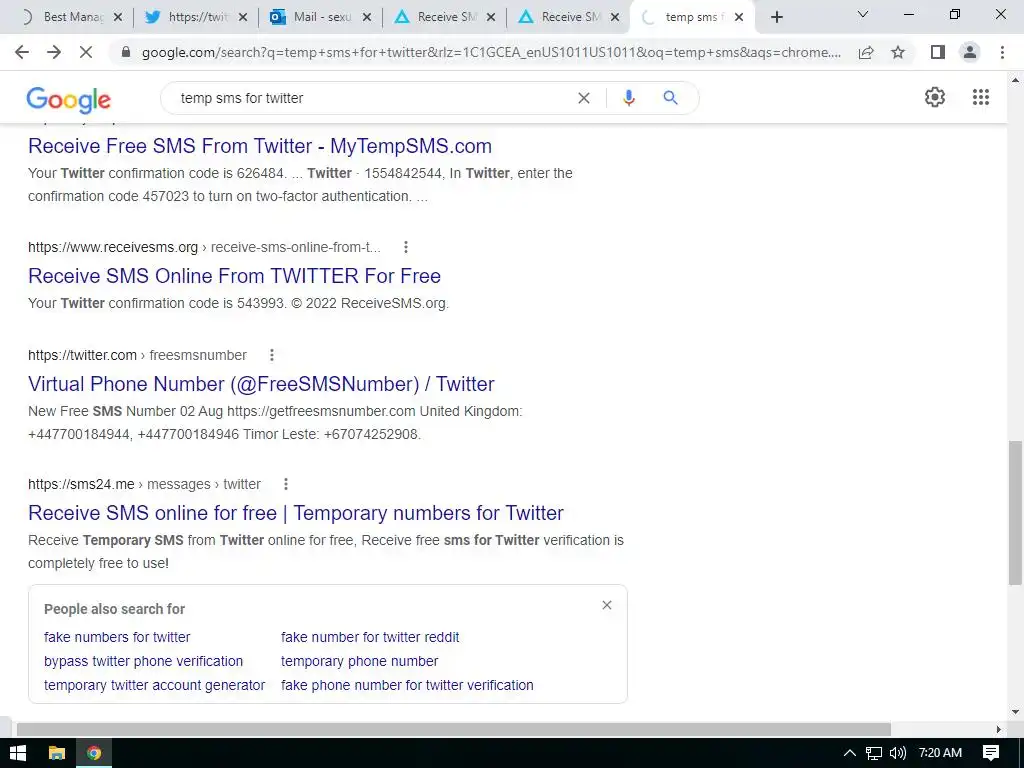
Task: Clear the search box with X
Action: click(584, 98)
